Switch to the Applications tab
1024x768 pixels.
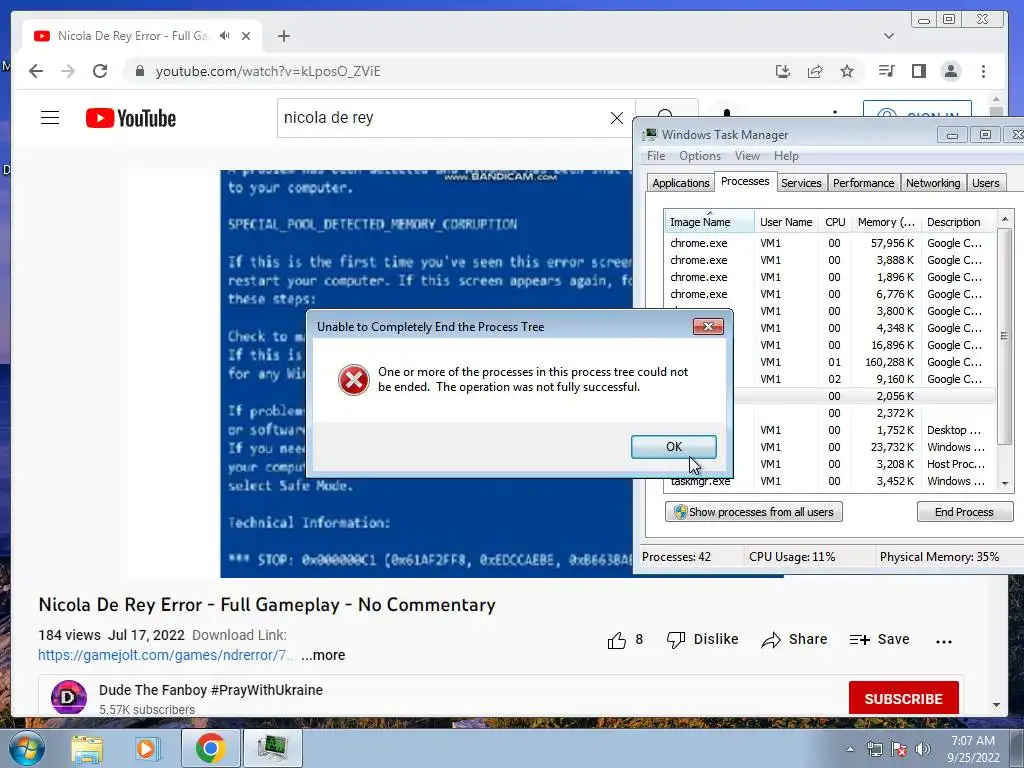point(680,183)
